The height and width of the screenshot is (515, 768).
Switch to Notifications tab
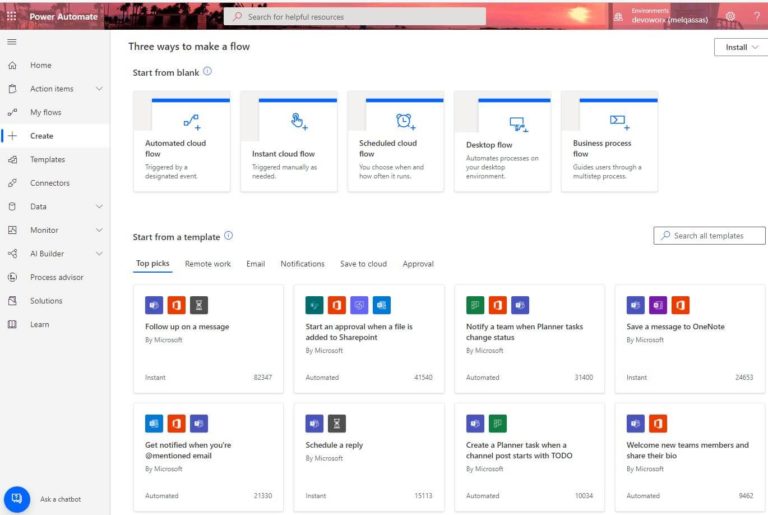(302, 264)
